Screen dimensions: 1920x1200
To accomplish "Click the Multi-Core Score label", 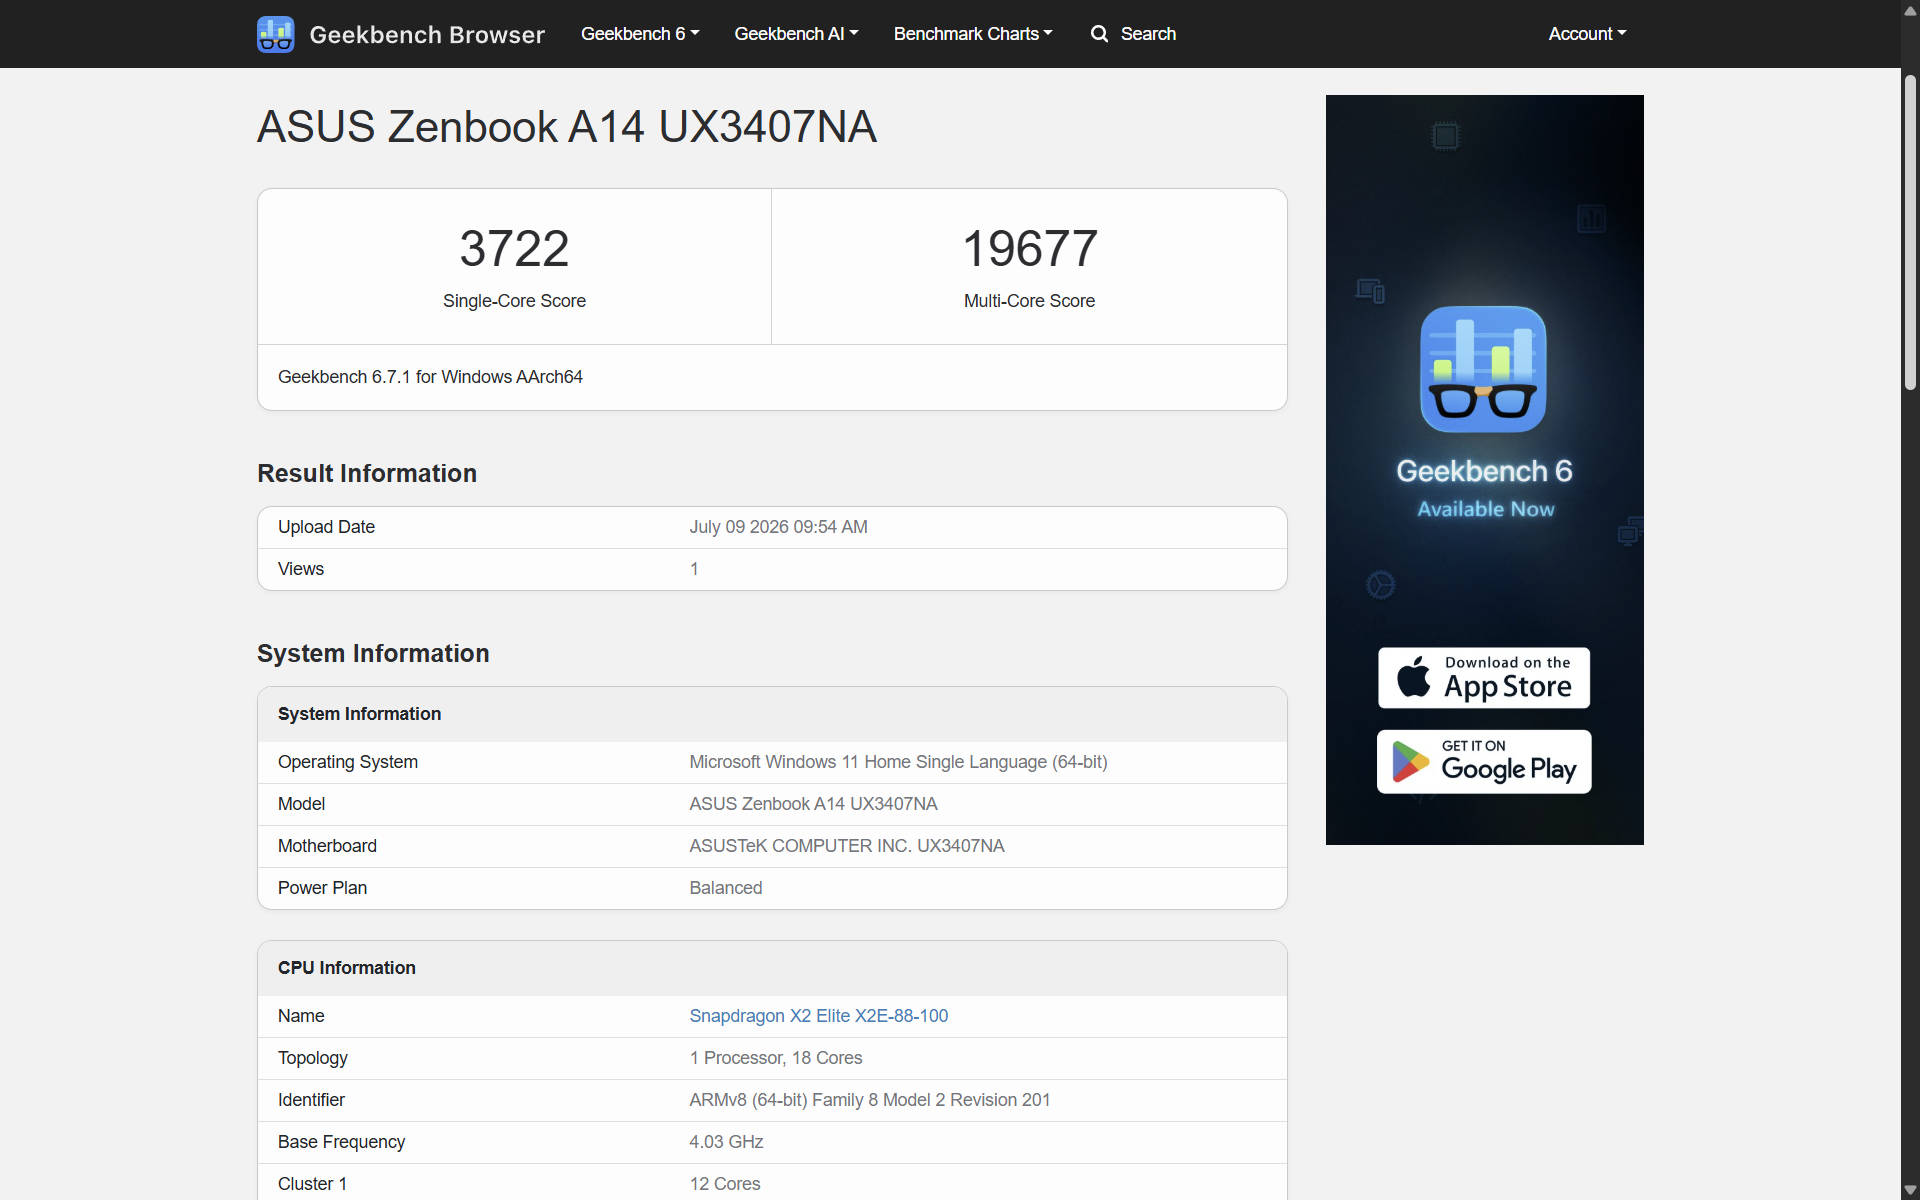I will [1029, 301].
